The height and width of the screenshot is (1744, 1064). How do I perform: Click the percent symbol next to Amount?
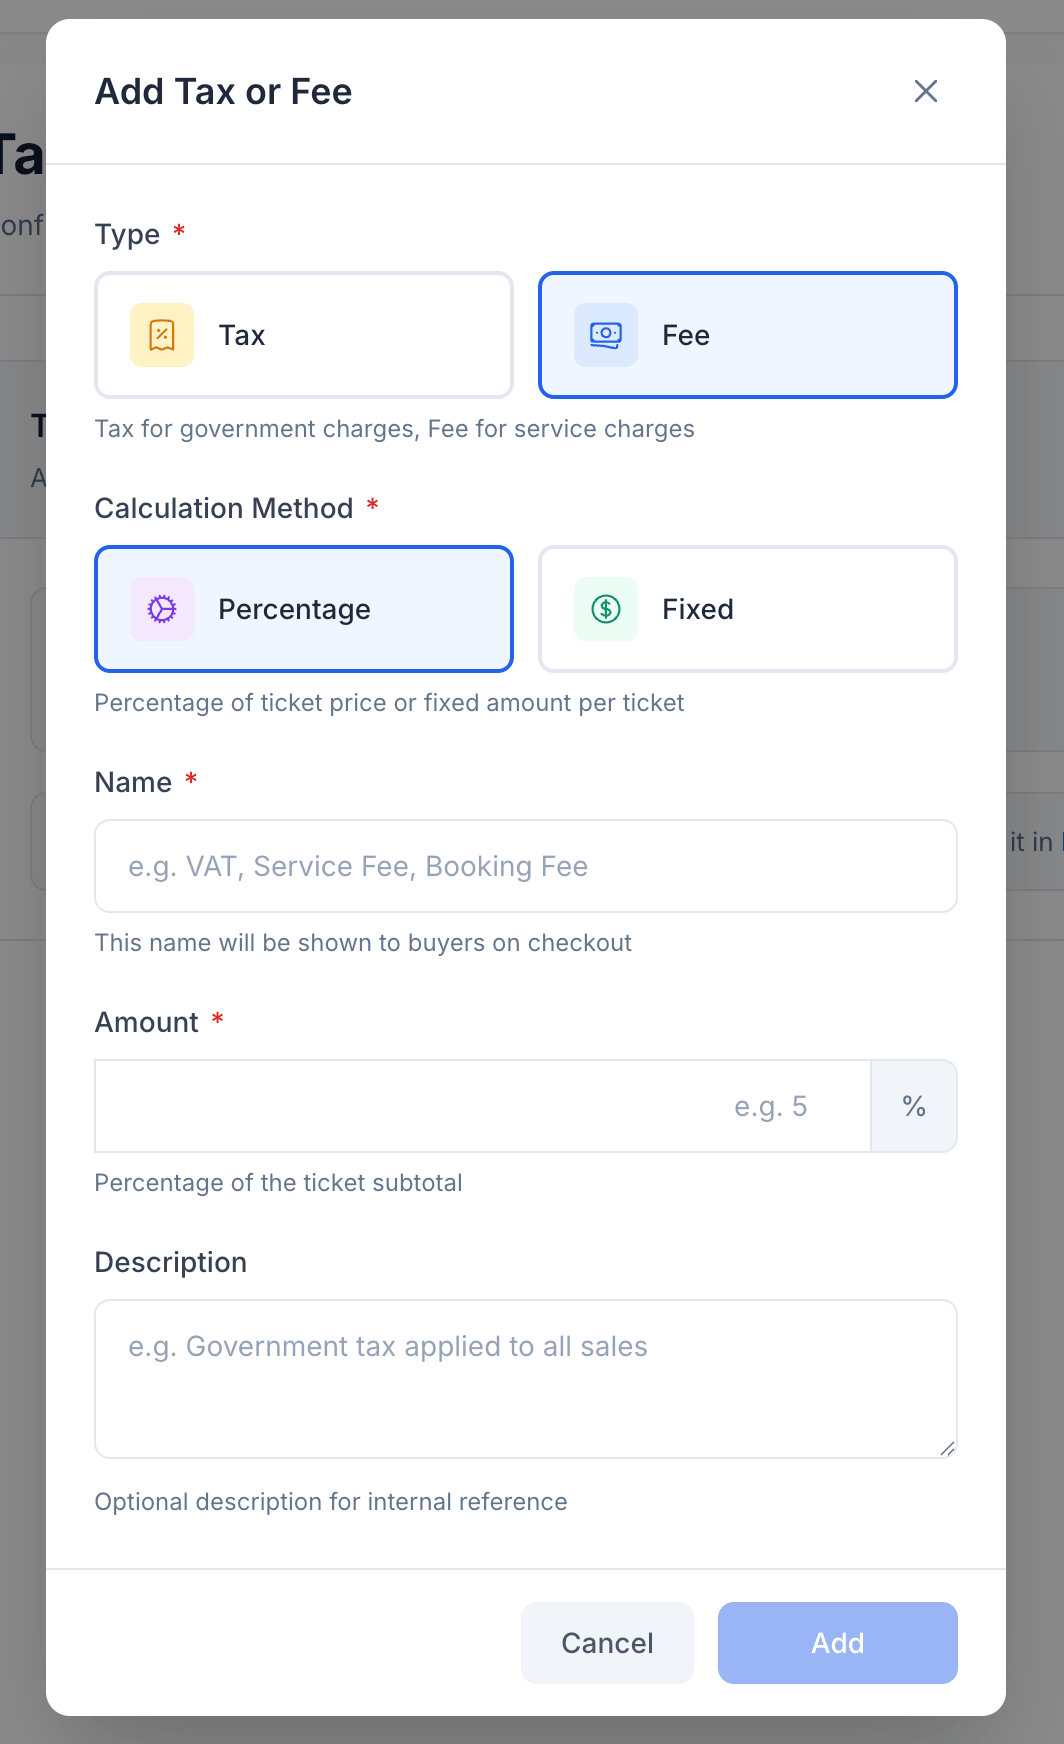click(913, 1106)
